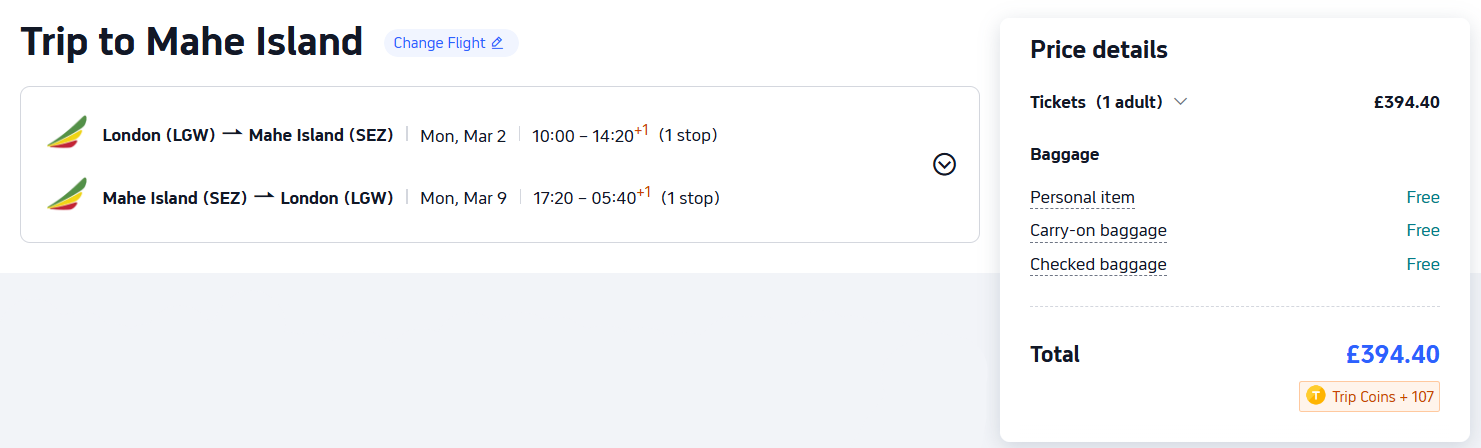Click the Trip to Mahe Island heading
This screenshot has width=1481, height=448.
tap(192, 42)
